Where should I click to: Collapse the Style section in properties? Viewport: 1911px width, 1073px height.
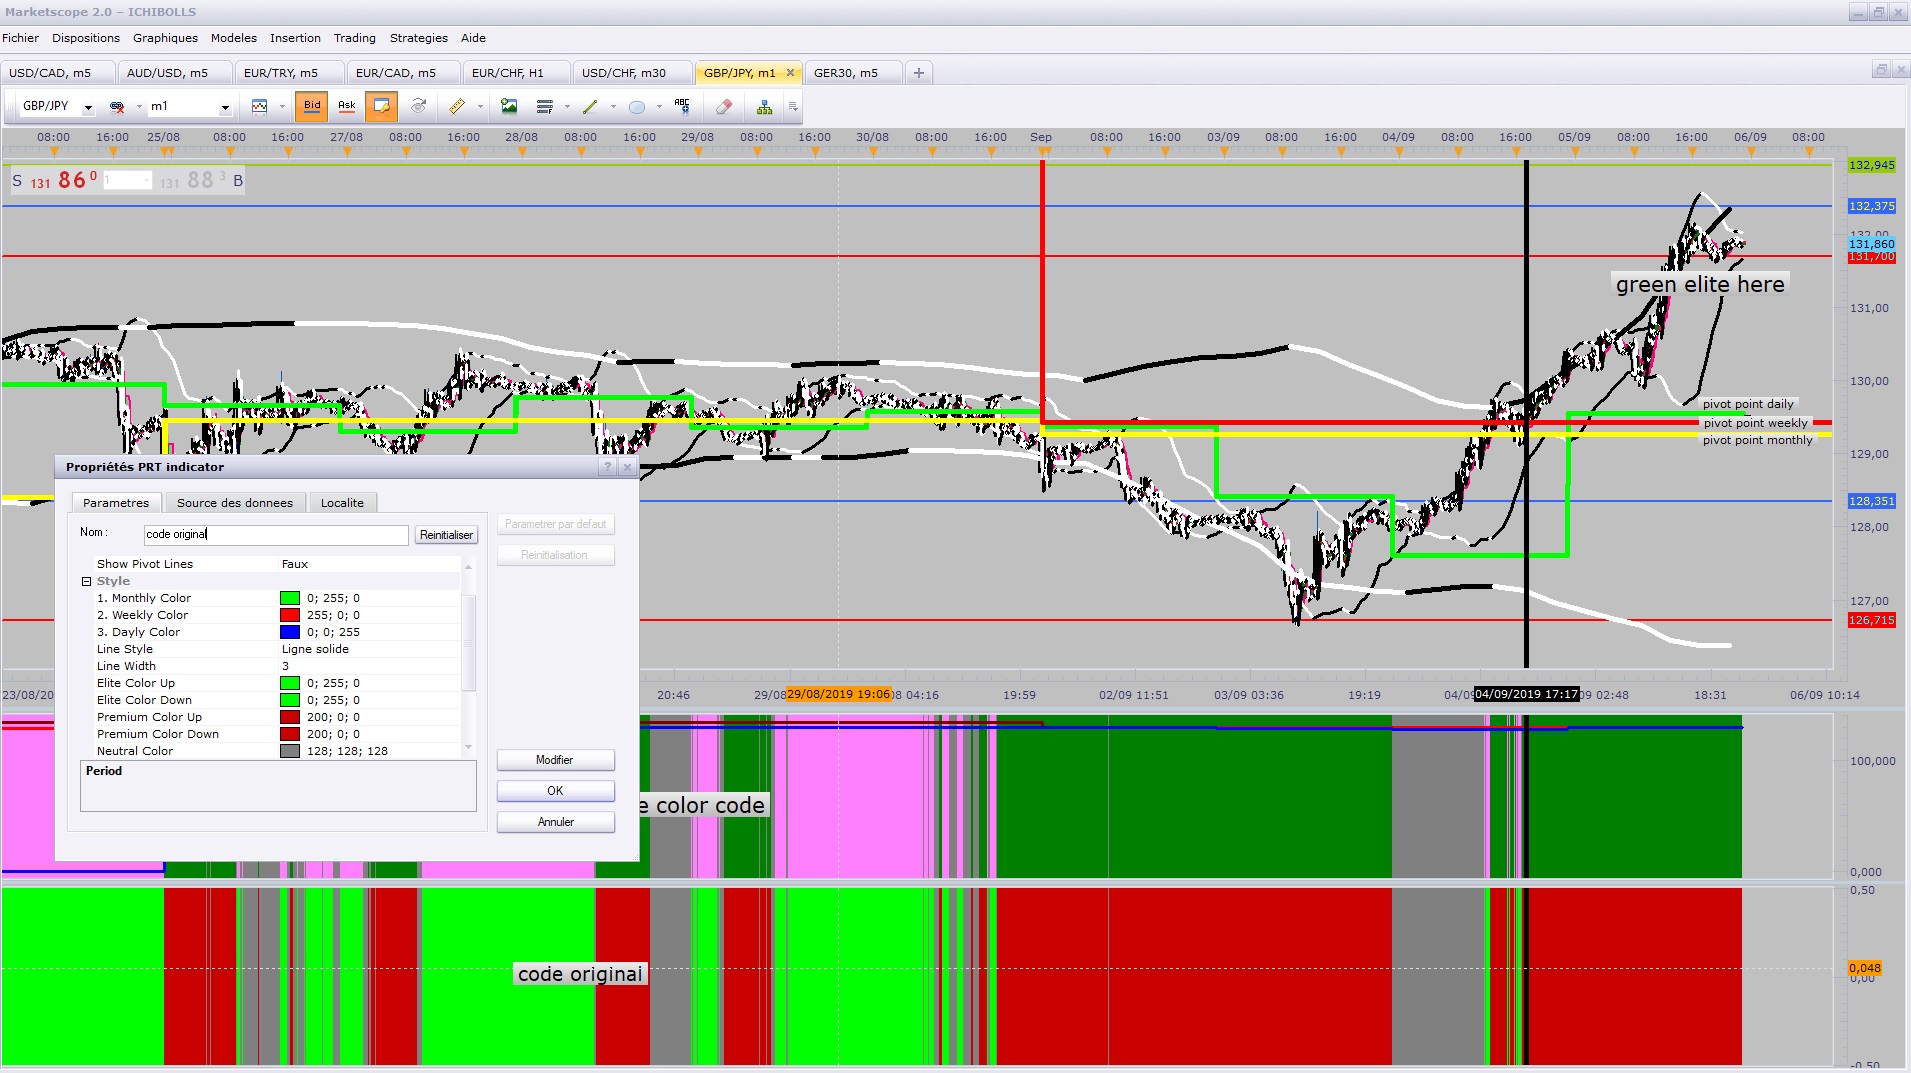86,581
